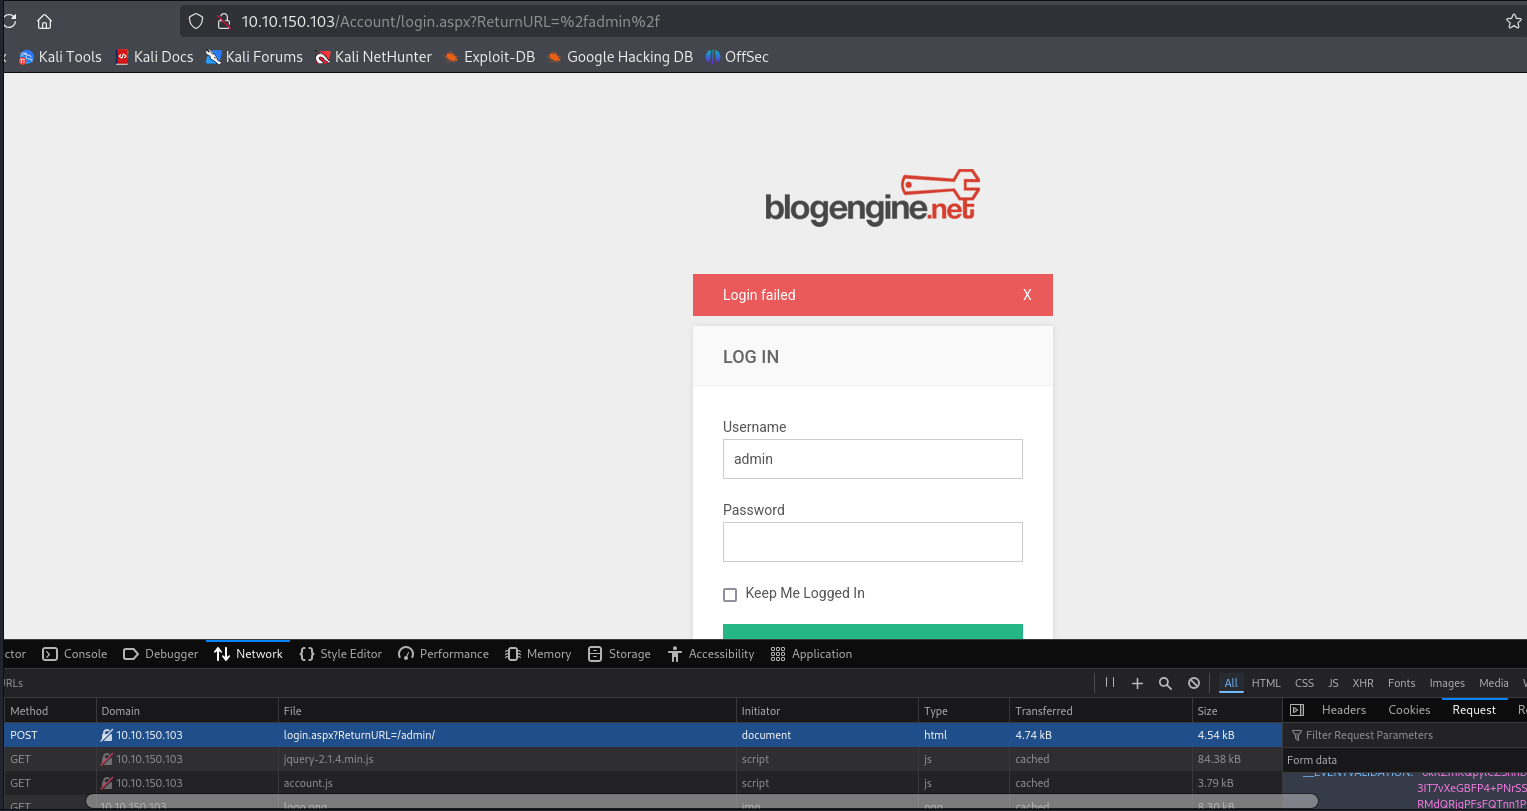Collapse the request details pane toggle icon
This screenshot has height=811, width=1527.
pyautogui.click(x=1297, y=710)
